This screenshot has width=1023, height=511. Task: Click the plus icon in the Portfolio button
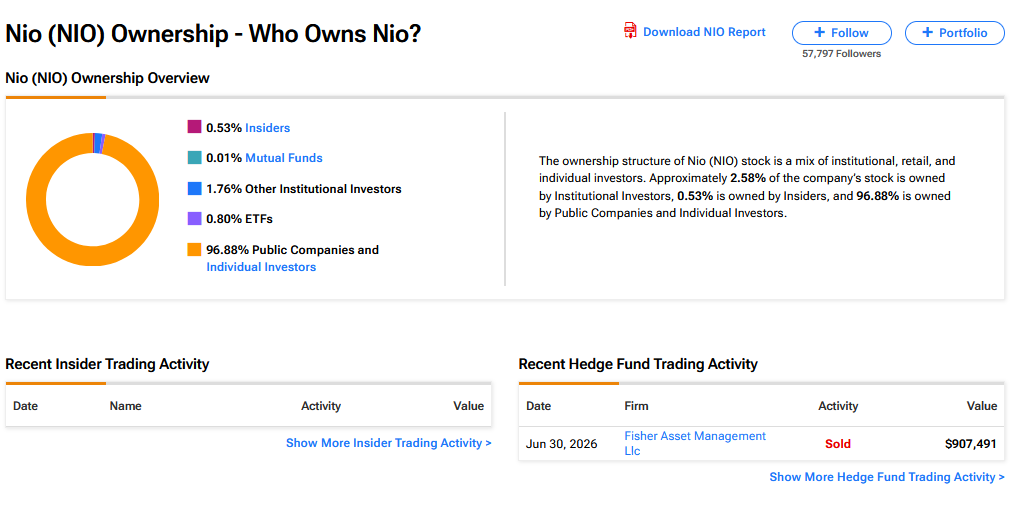(x=928, y=33)
